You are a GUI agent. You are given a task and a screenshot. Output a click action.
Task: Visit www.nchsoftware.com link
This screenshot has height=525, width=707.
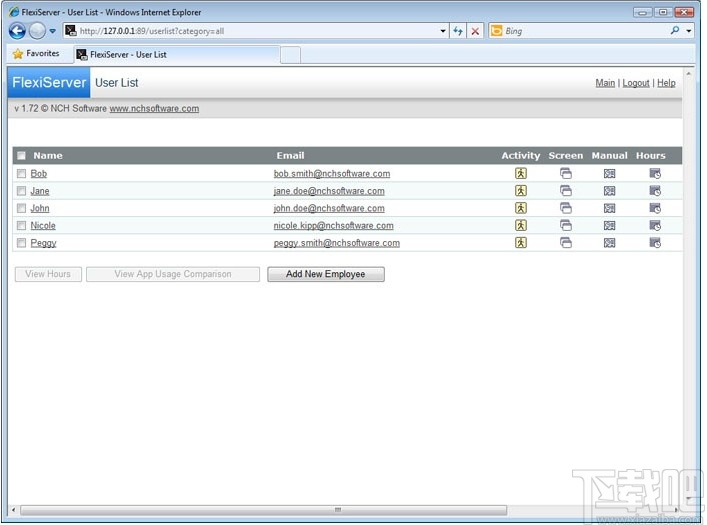click(154, 109)
